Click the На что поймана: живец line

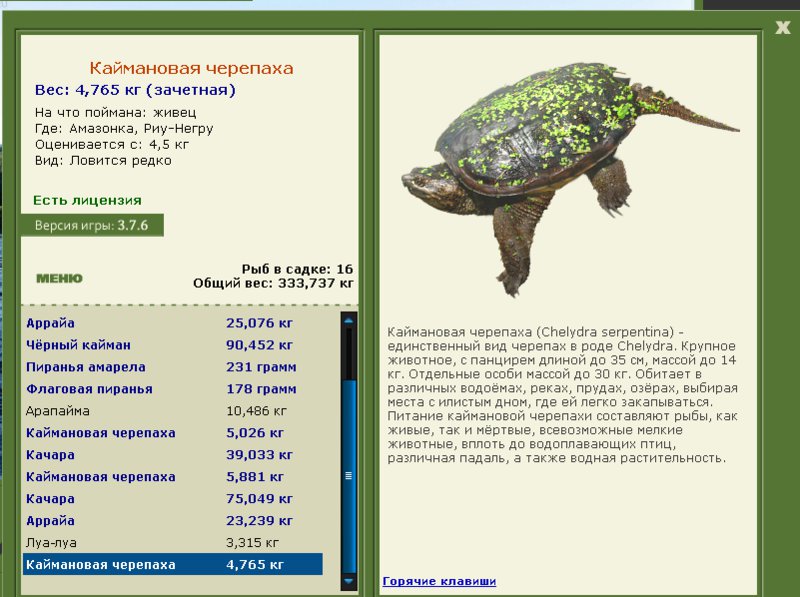(115, 112)
